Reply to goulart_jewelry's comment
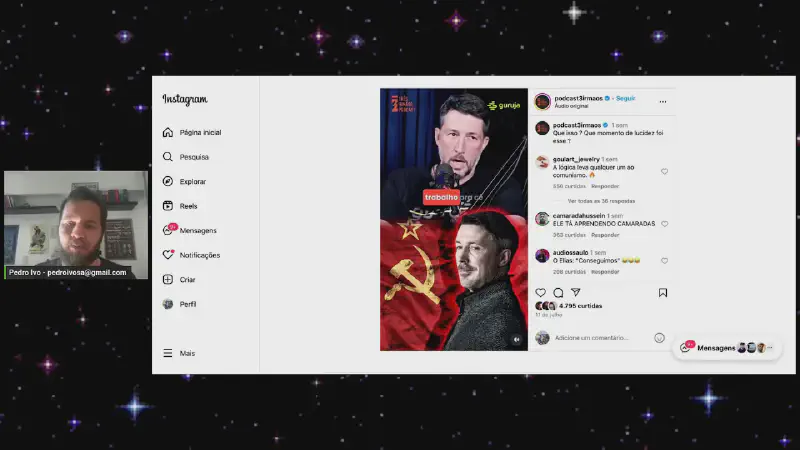This screenshot has height=450, width=800. pyautogui.click(x=605, y=186)
